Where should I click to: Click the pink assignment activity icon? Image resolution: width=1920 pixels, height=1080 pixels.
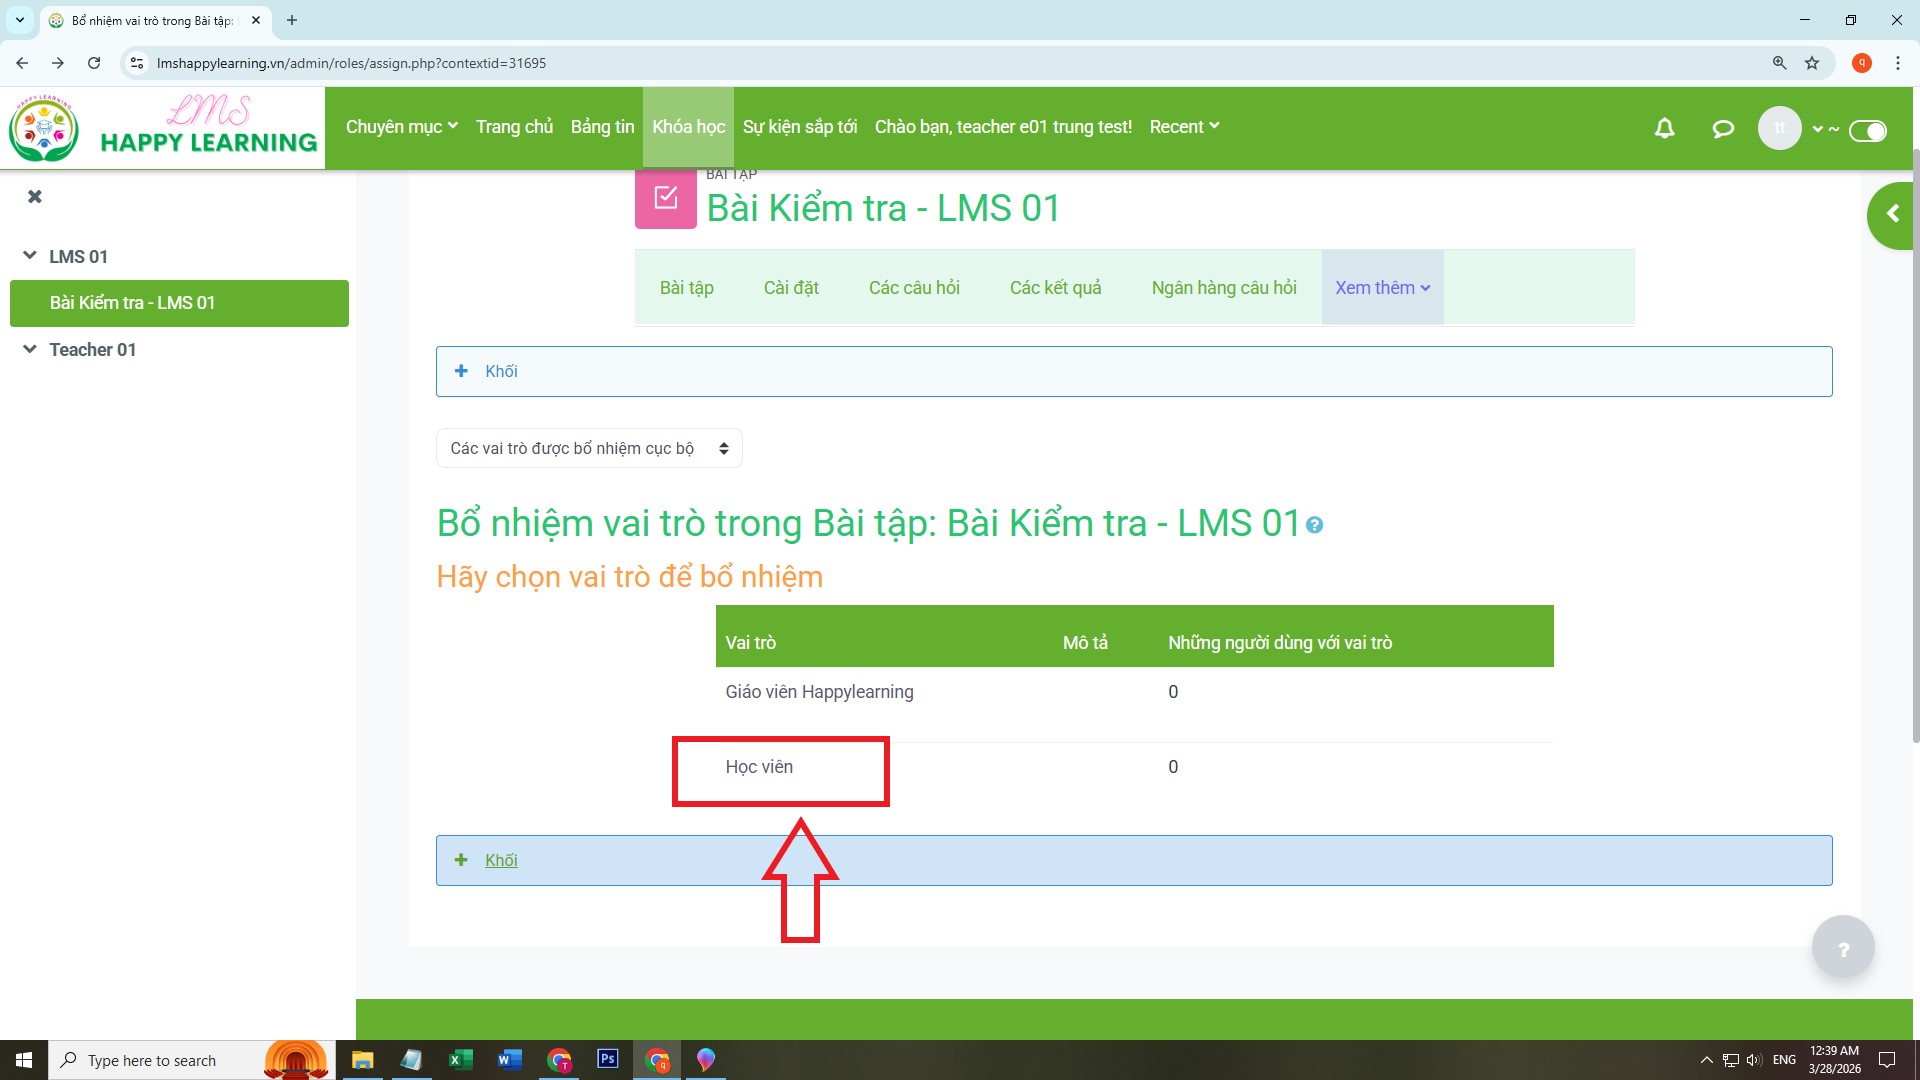point(665,198)
